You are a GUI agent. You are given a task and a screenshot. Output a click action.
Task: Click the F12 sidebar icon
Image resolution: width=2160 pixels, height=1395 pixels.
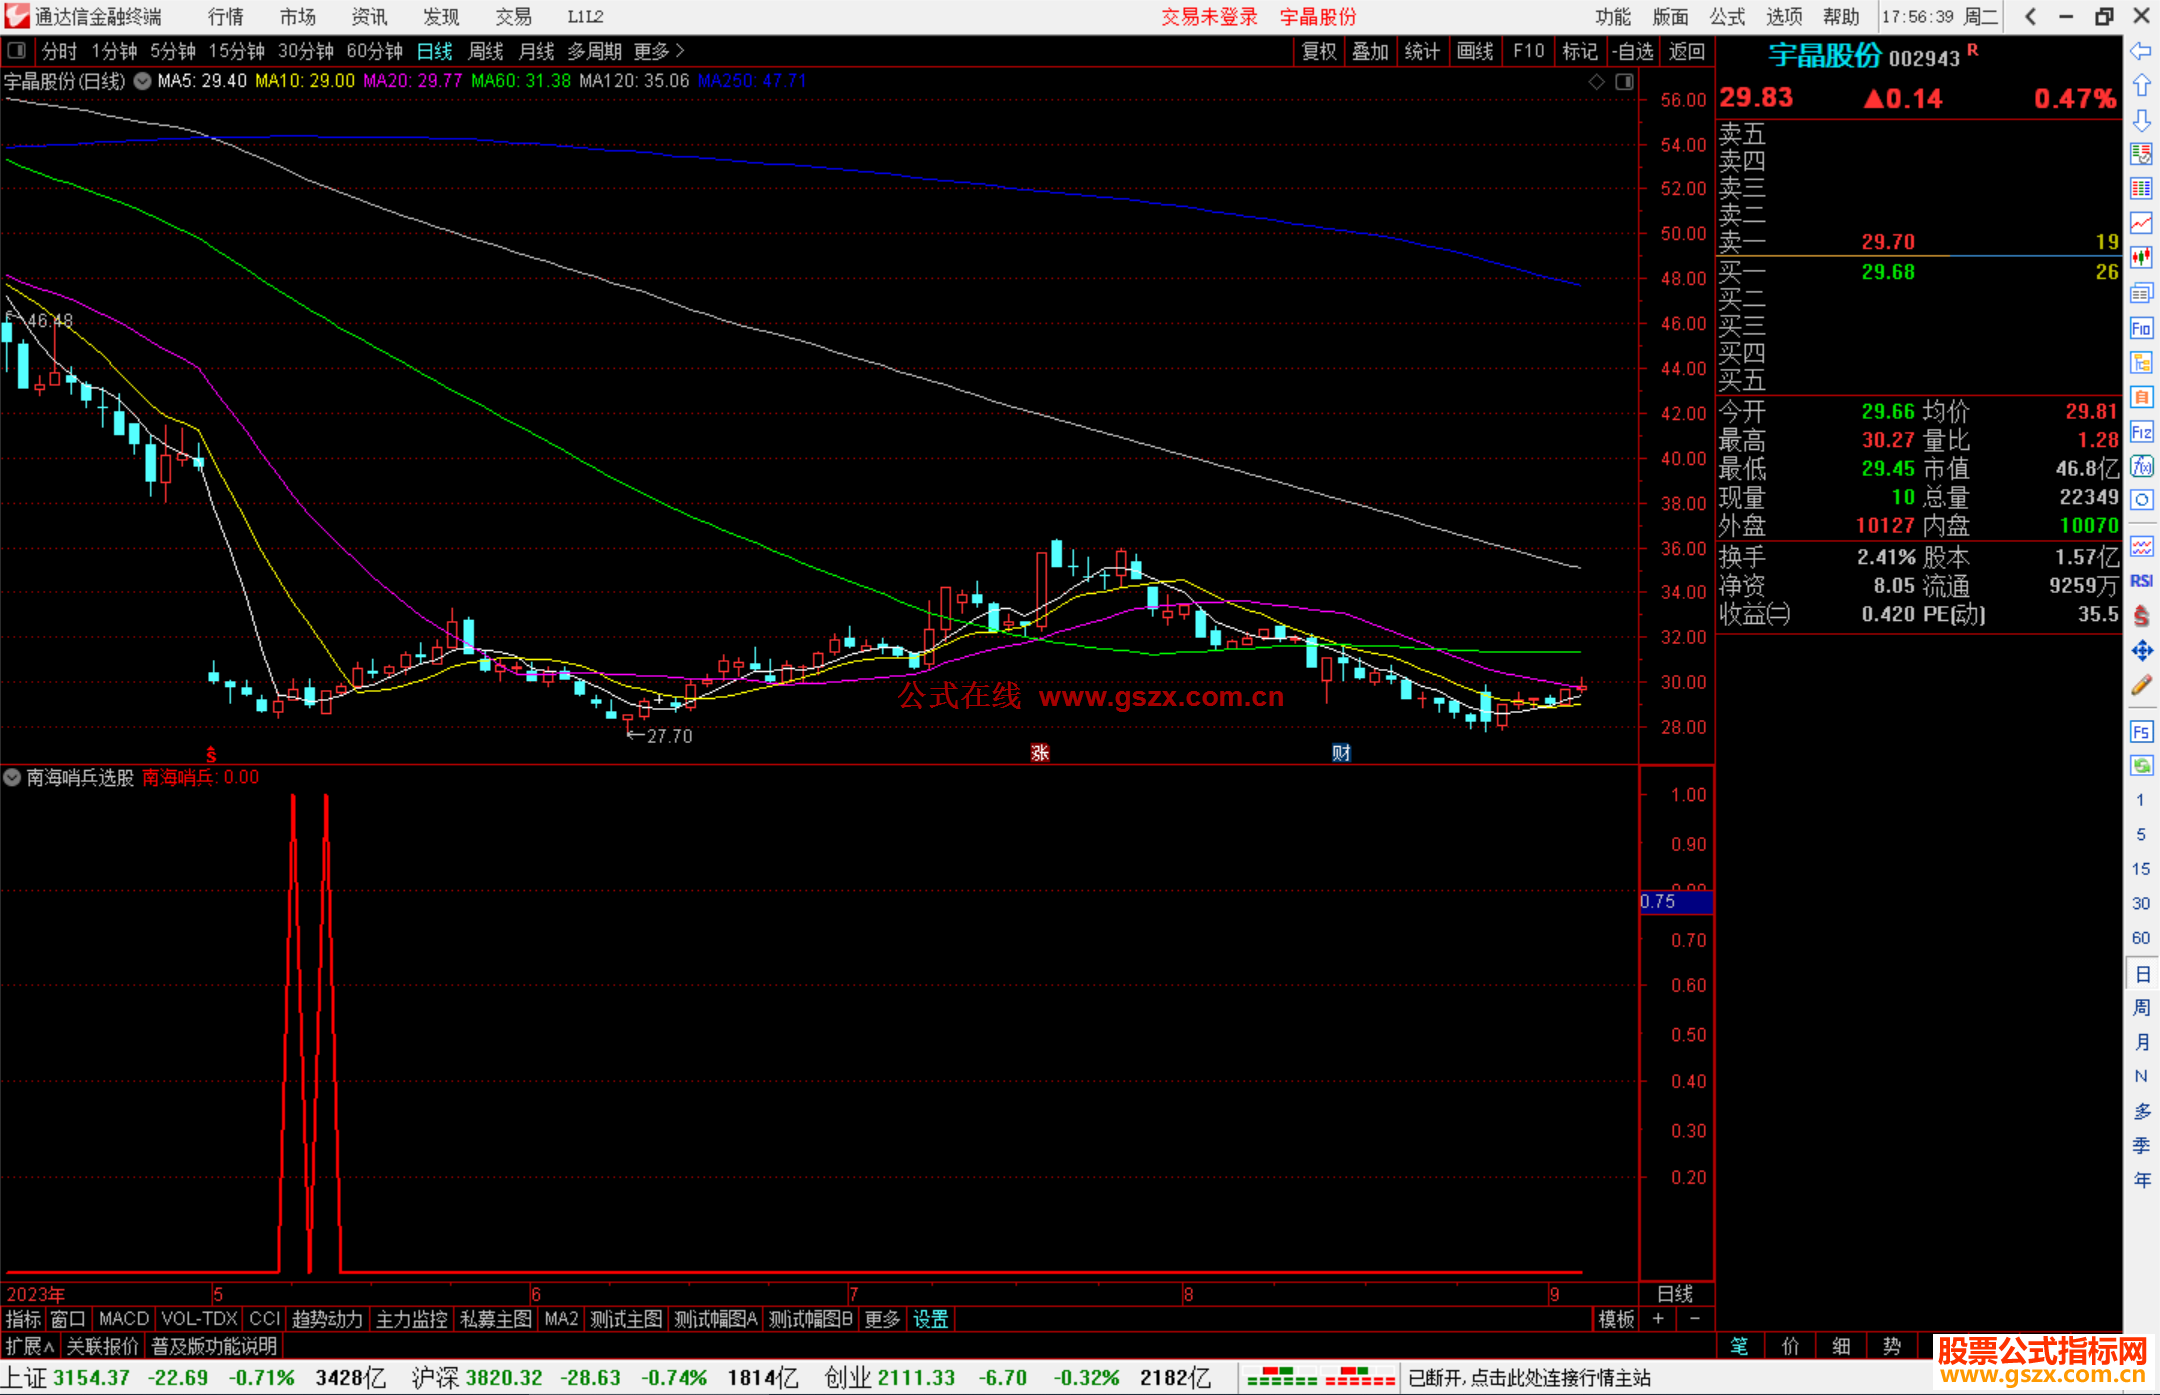2141,432
